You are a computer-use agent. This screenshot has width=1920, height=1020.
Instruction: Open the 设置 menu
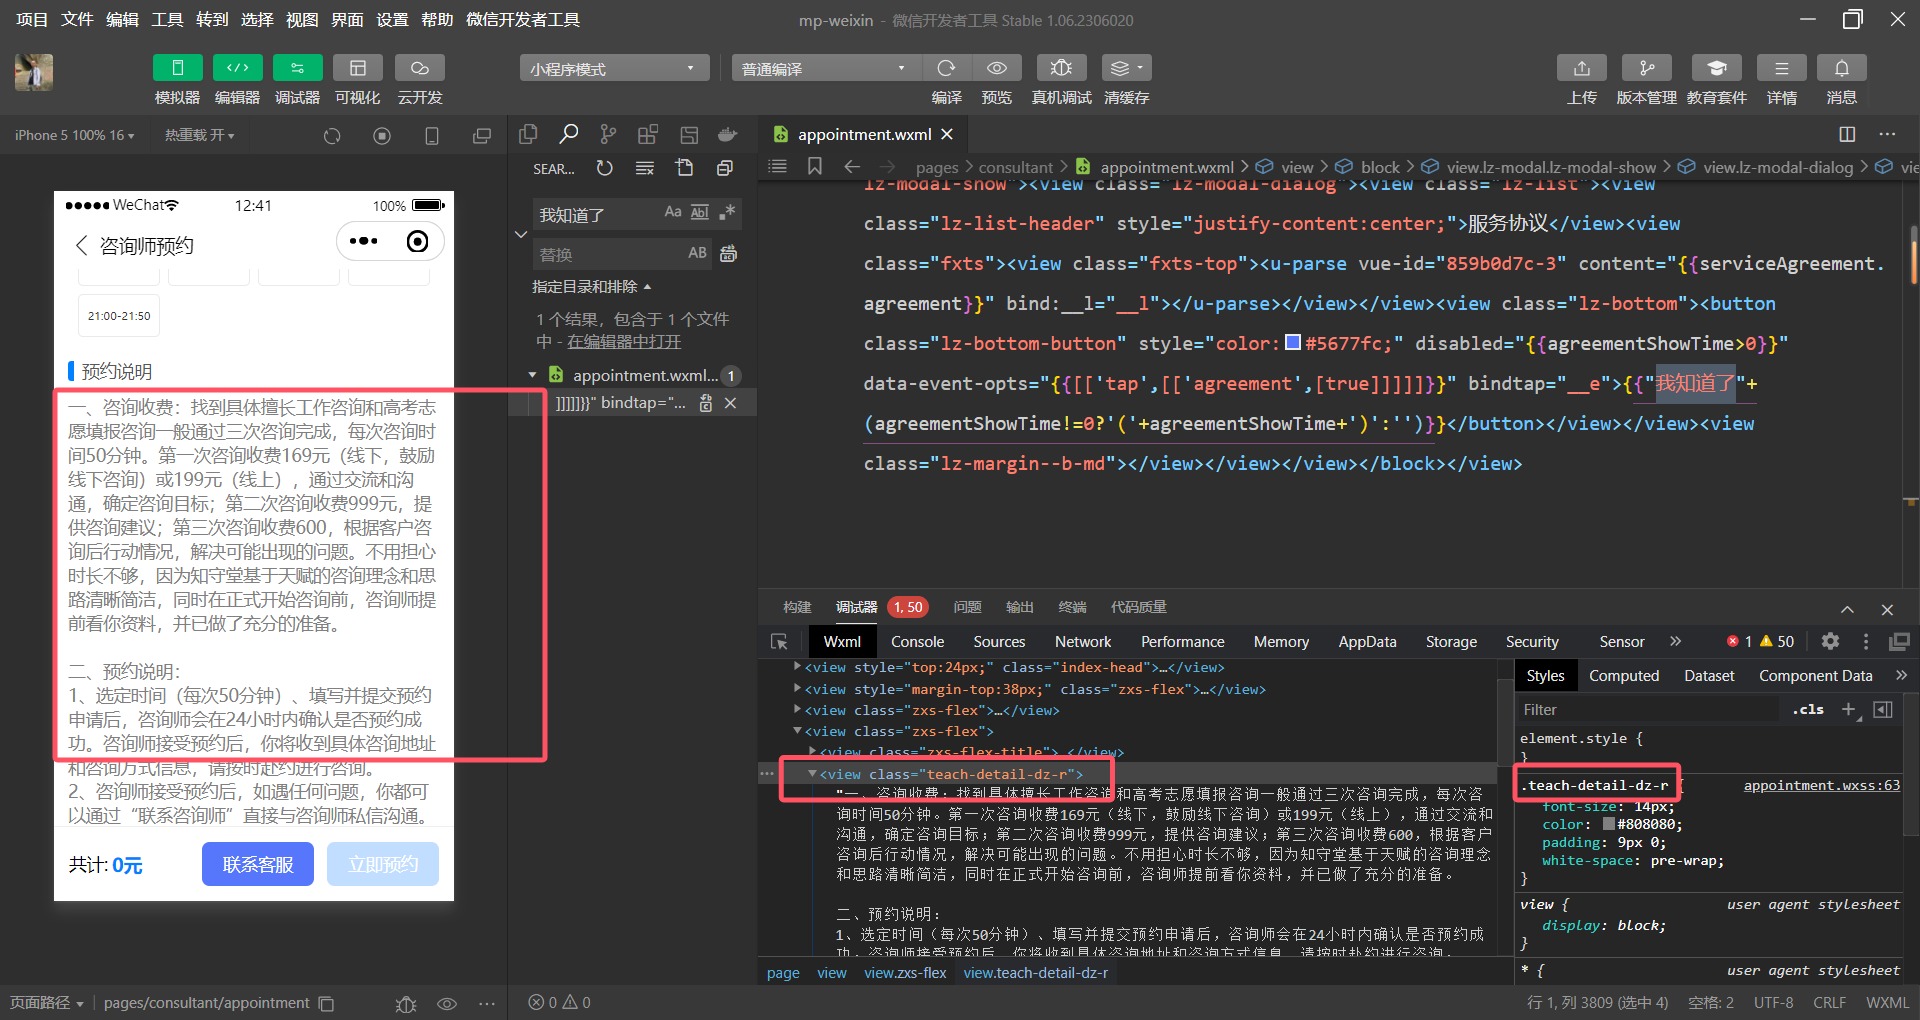(392, 19)
